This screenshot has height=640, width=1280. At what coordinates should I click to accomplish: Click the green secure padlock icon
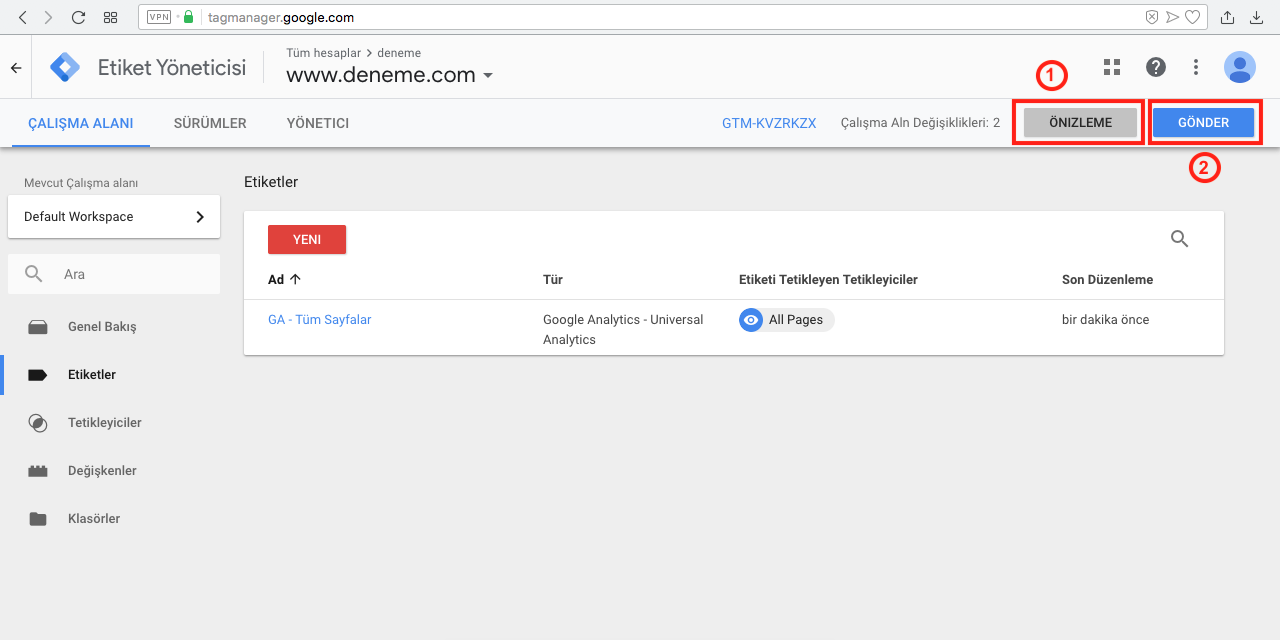[x=188, y=17]
